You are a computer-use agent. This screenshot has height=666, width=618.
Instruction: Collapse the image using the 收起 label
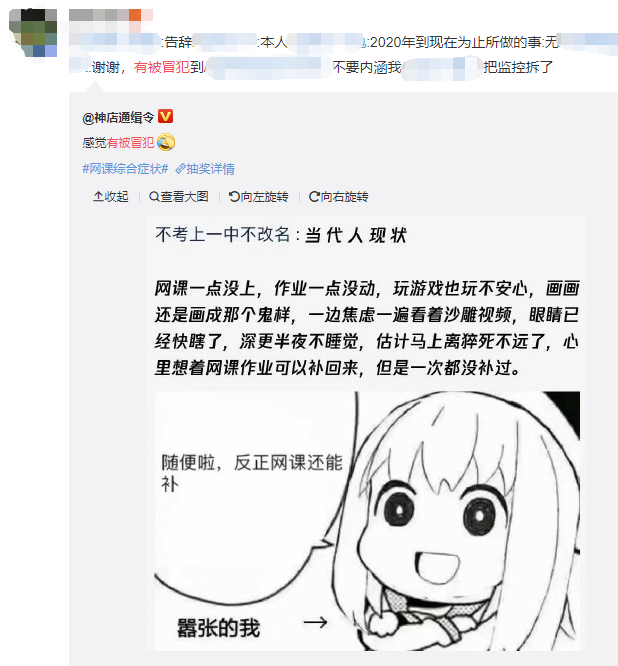(x=116, y=197)
